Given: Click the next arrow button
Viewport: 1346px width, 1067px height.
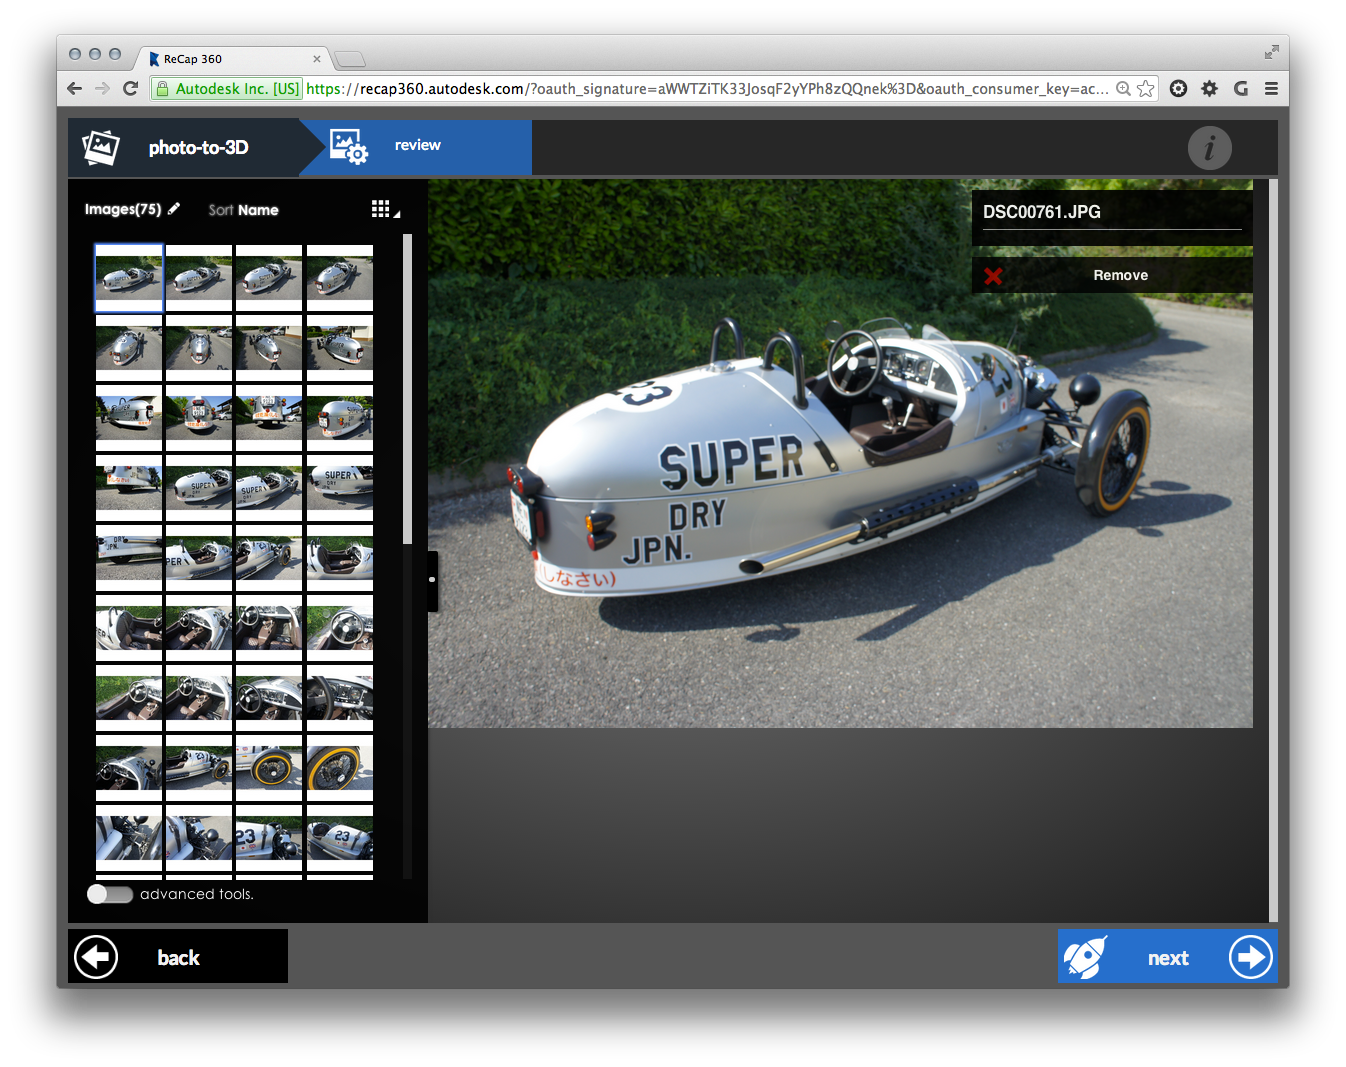Looking at the screenshot, I should 1250,957.
